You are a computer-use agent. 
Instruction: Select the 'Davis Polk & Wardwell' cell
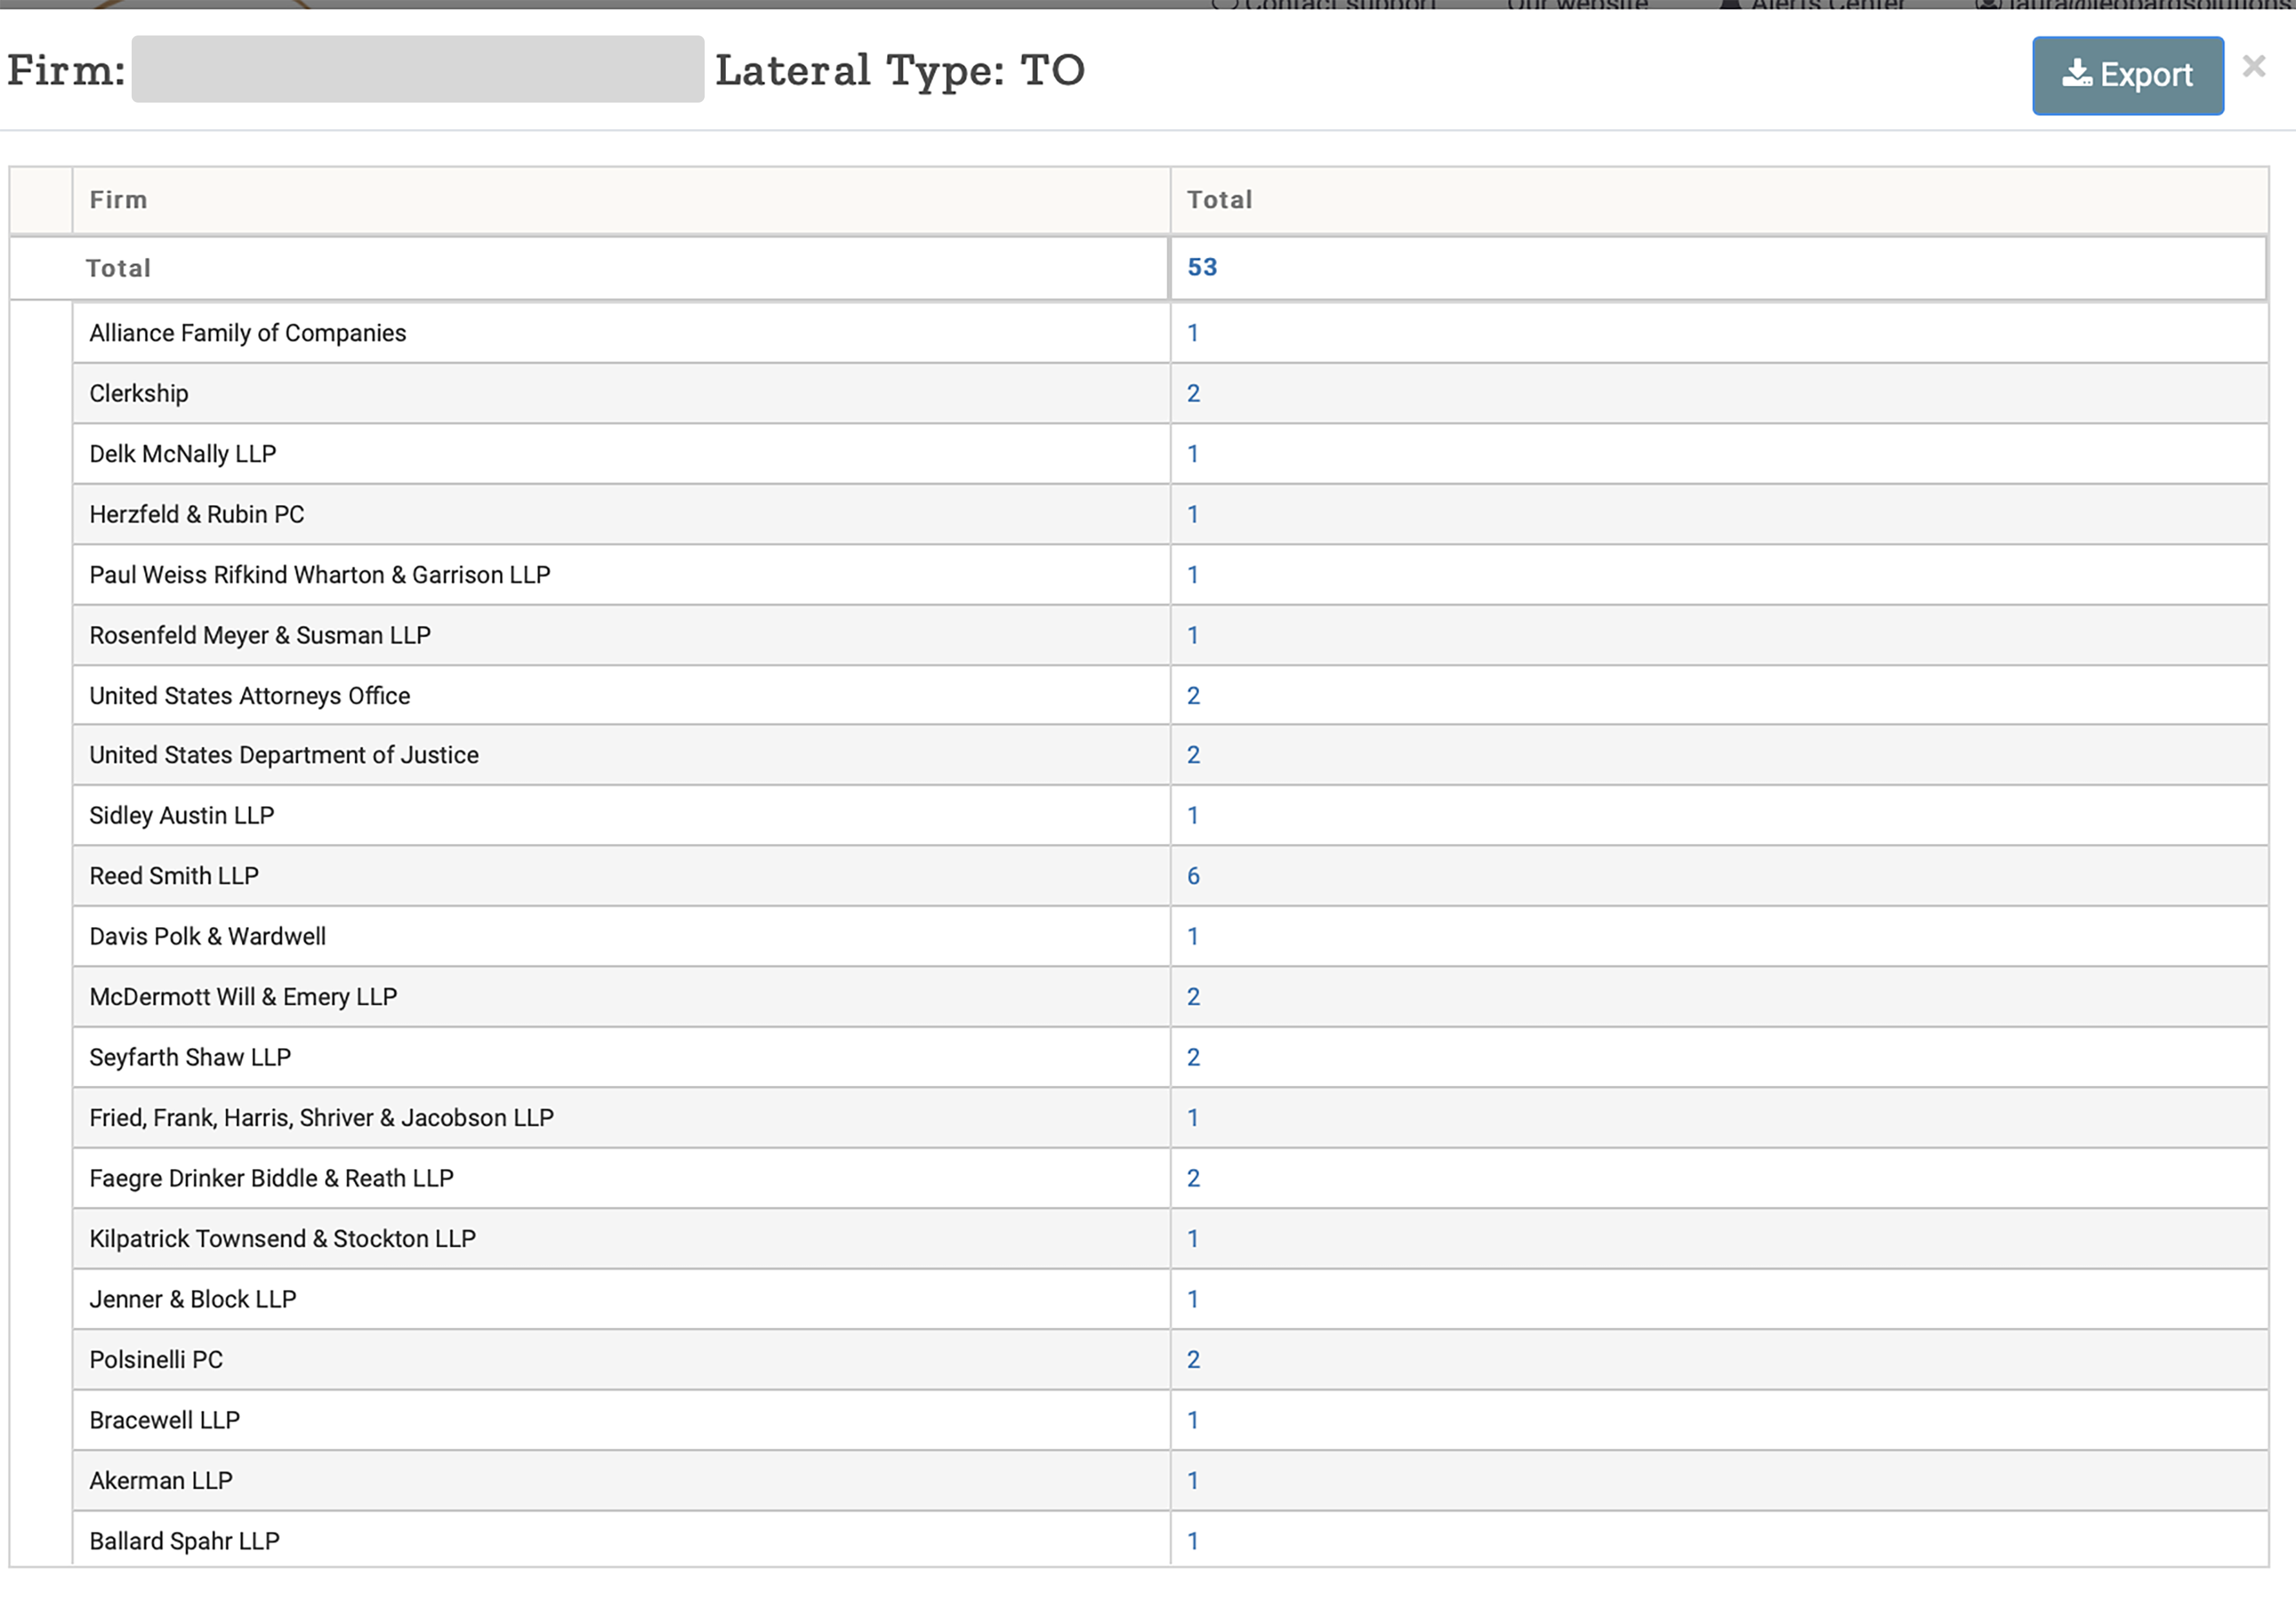click(621, 936)
